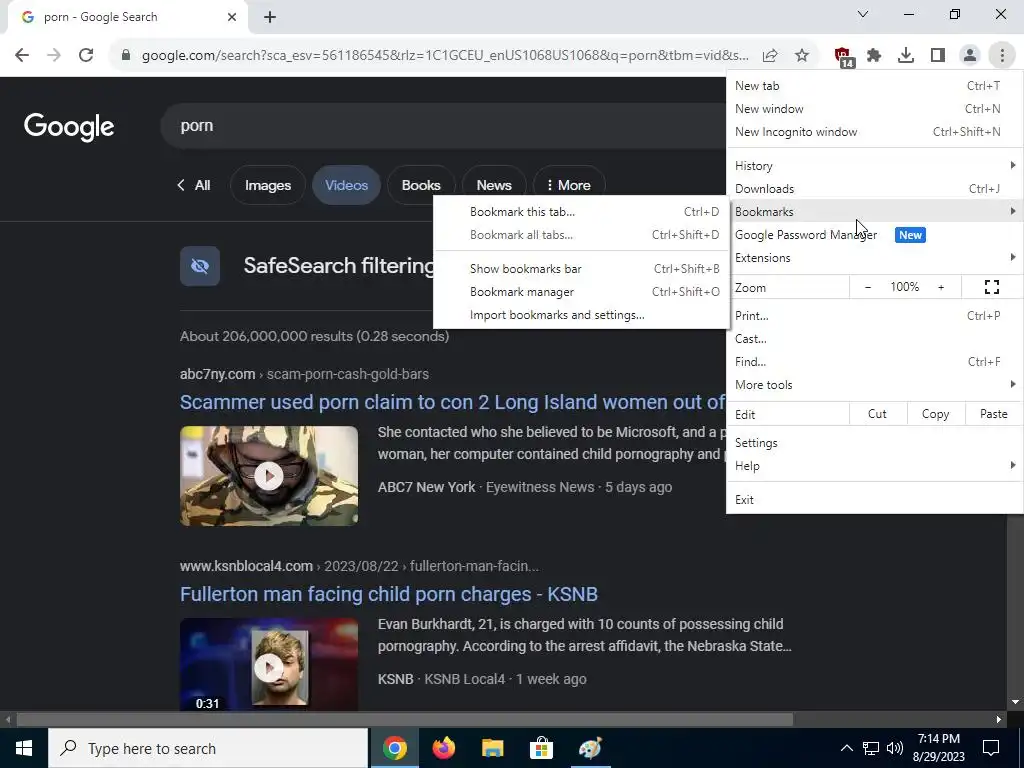Click Paste in the Edit row
The width and height of the screenshot is (1024, 768).
pyautogui.click(x=994, y=414)
